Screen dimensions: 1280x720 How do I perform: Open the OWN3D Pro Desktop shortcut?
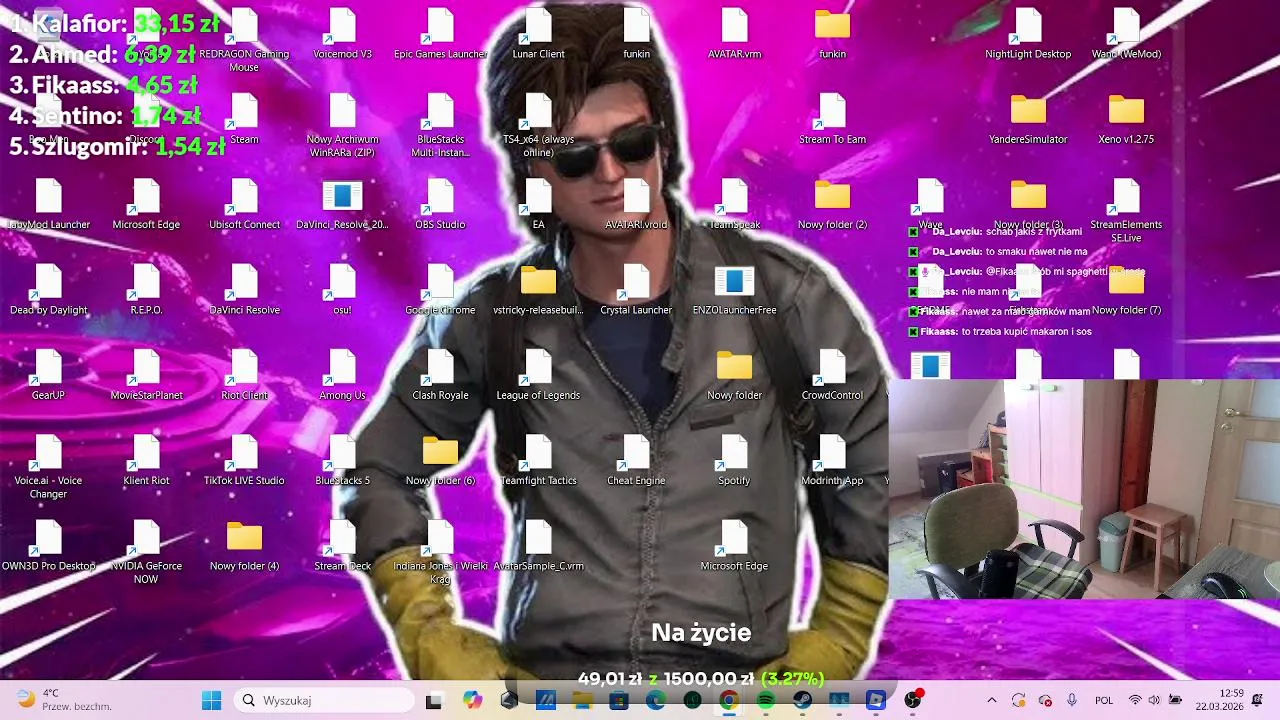tap(48, 544)
